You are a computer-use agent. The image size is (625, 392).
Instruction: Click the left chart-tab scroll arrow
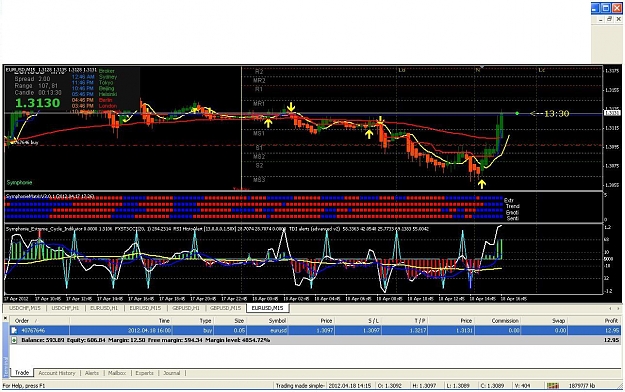610,308
